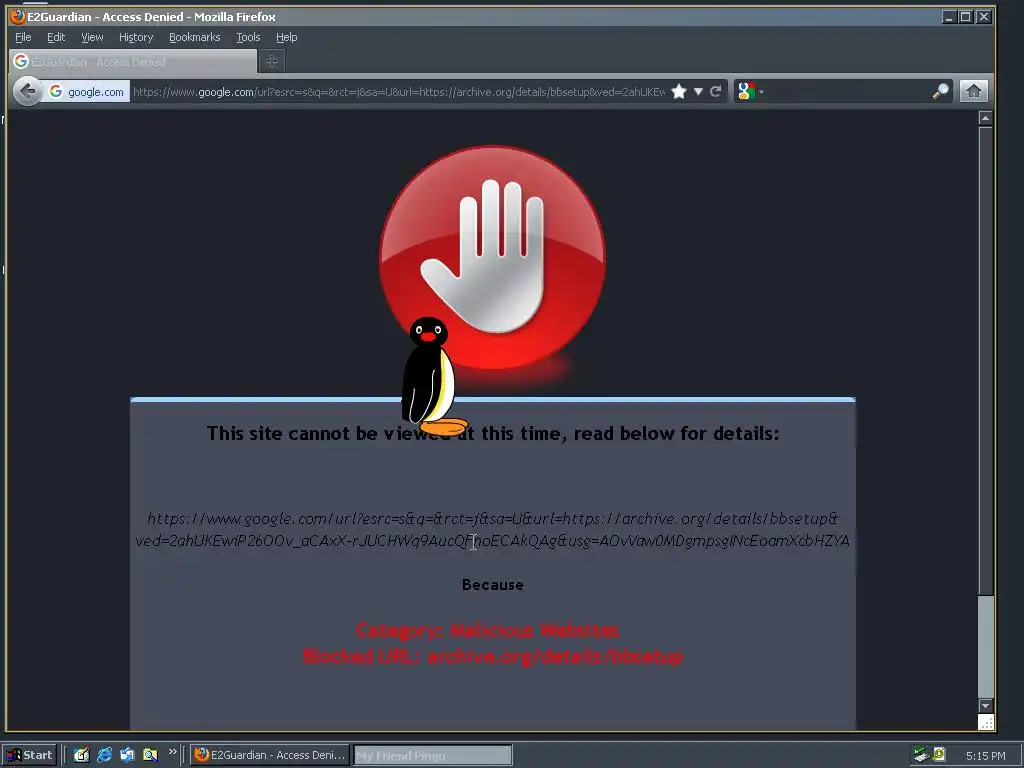Click the google.com site identity button

point(87,92)
